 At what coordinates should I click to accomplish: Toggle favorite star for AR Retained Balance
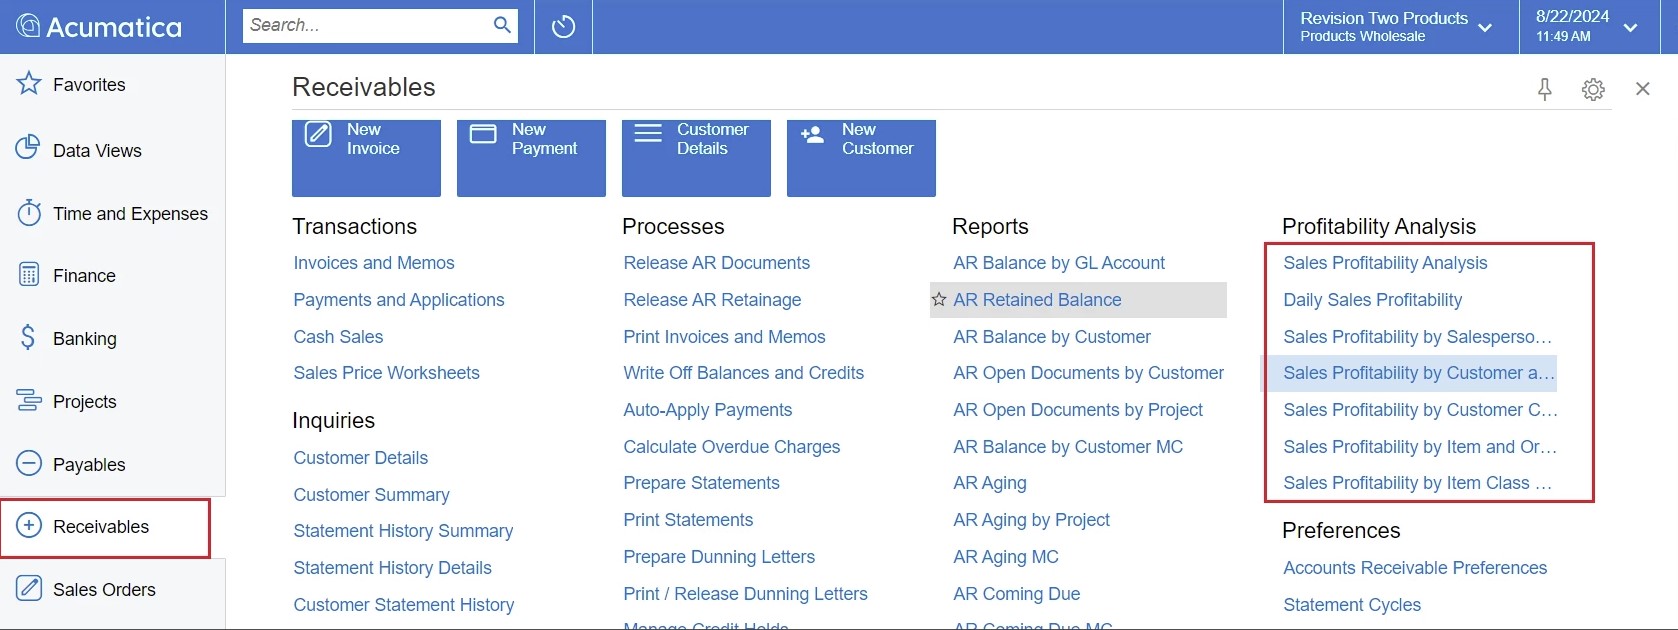coord(939,300)
